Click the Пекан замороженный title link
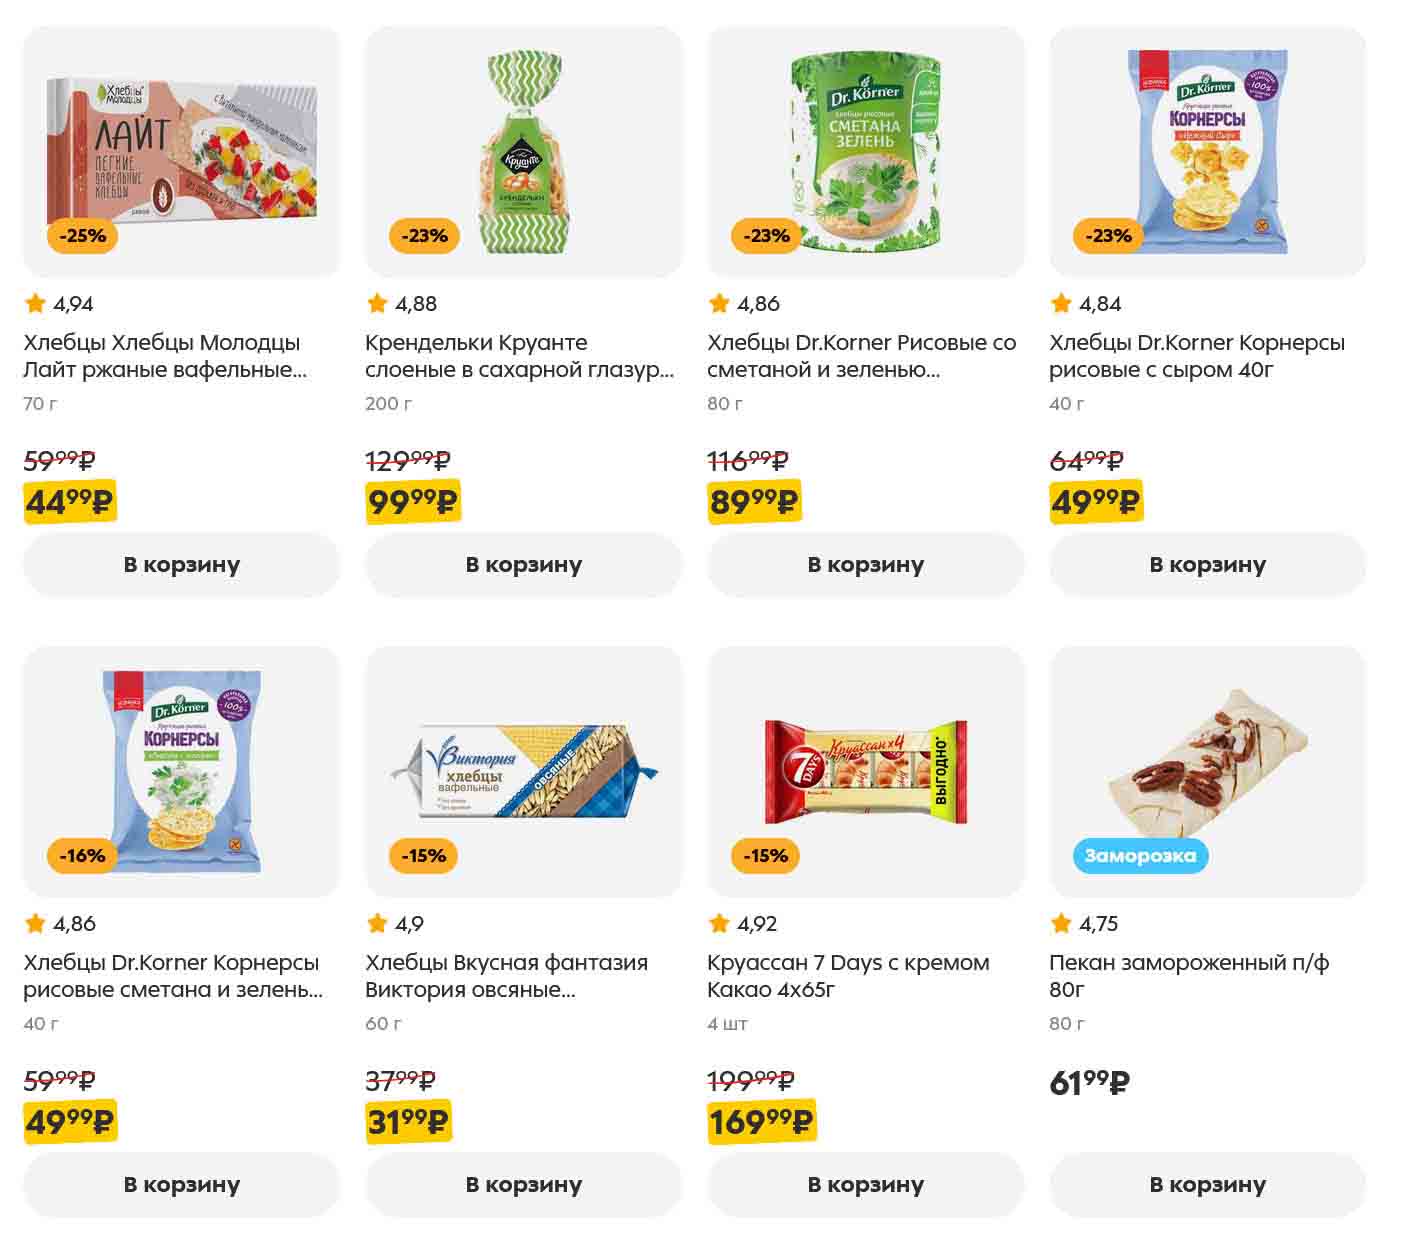Screen dimensions: 1401x1237 1188,976
